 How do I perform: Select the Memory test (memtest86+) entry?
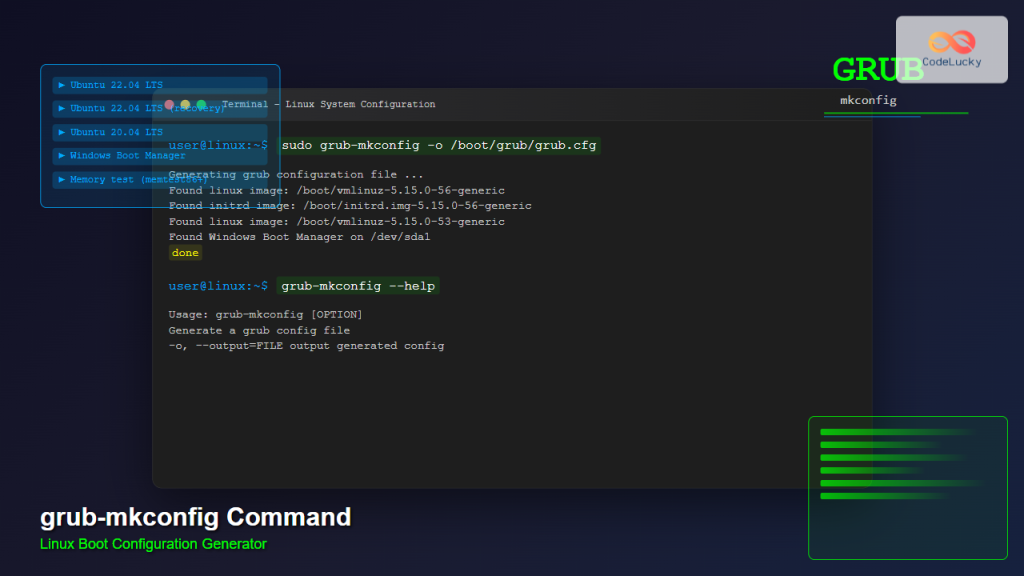click(120, 179)
